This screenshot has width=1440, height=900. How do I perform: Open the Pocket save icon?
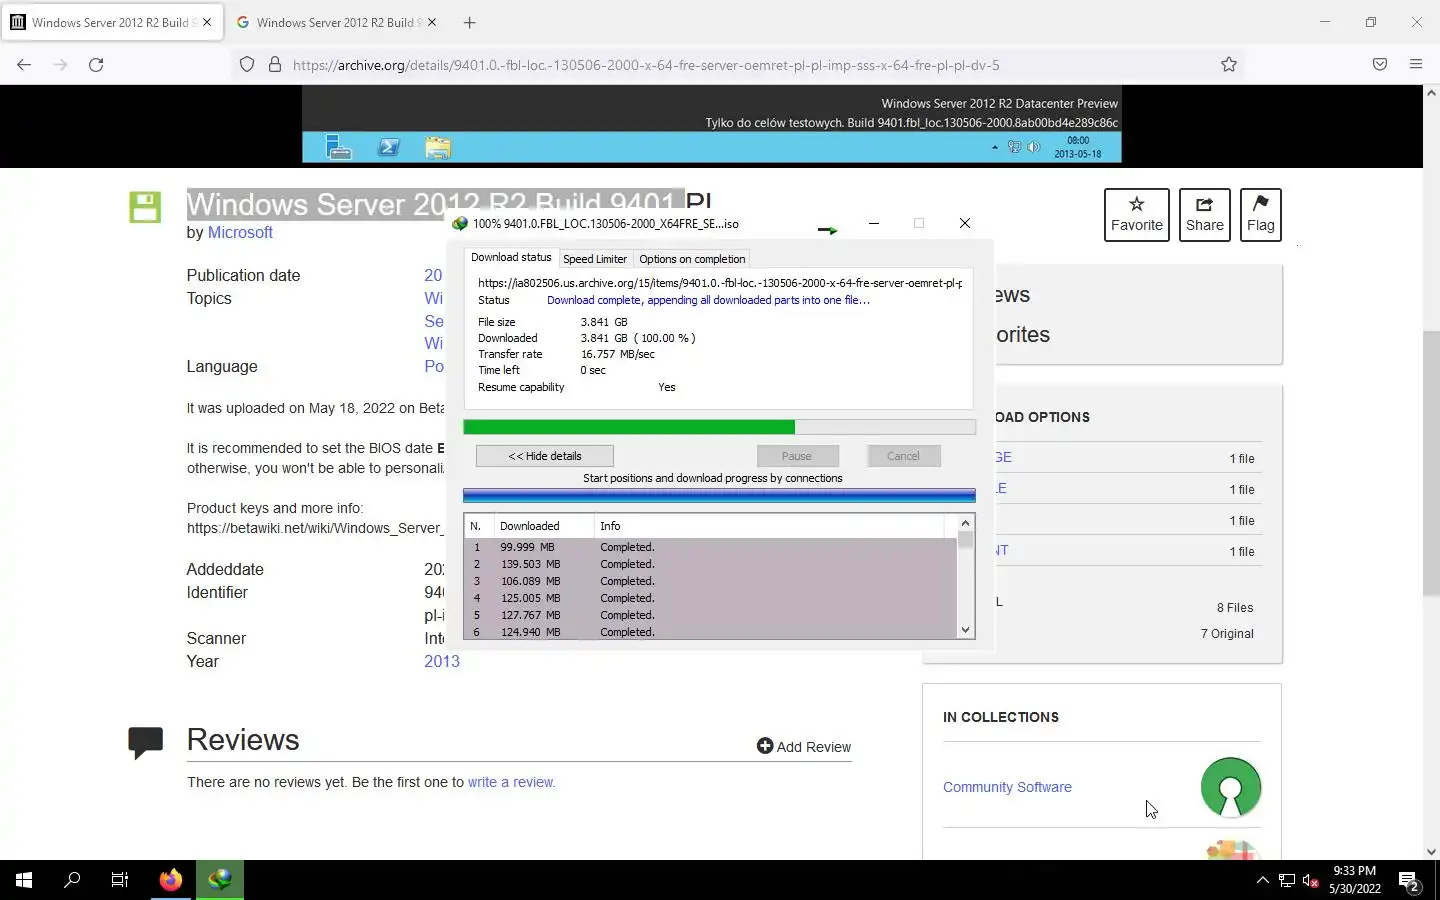click(1380, 64)
